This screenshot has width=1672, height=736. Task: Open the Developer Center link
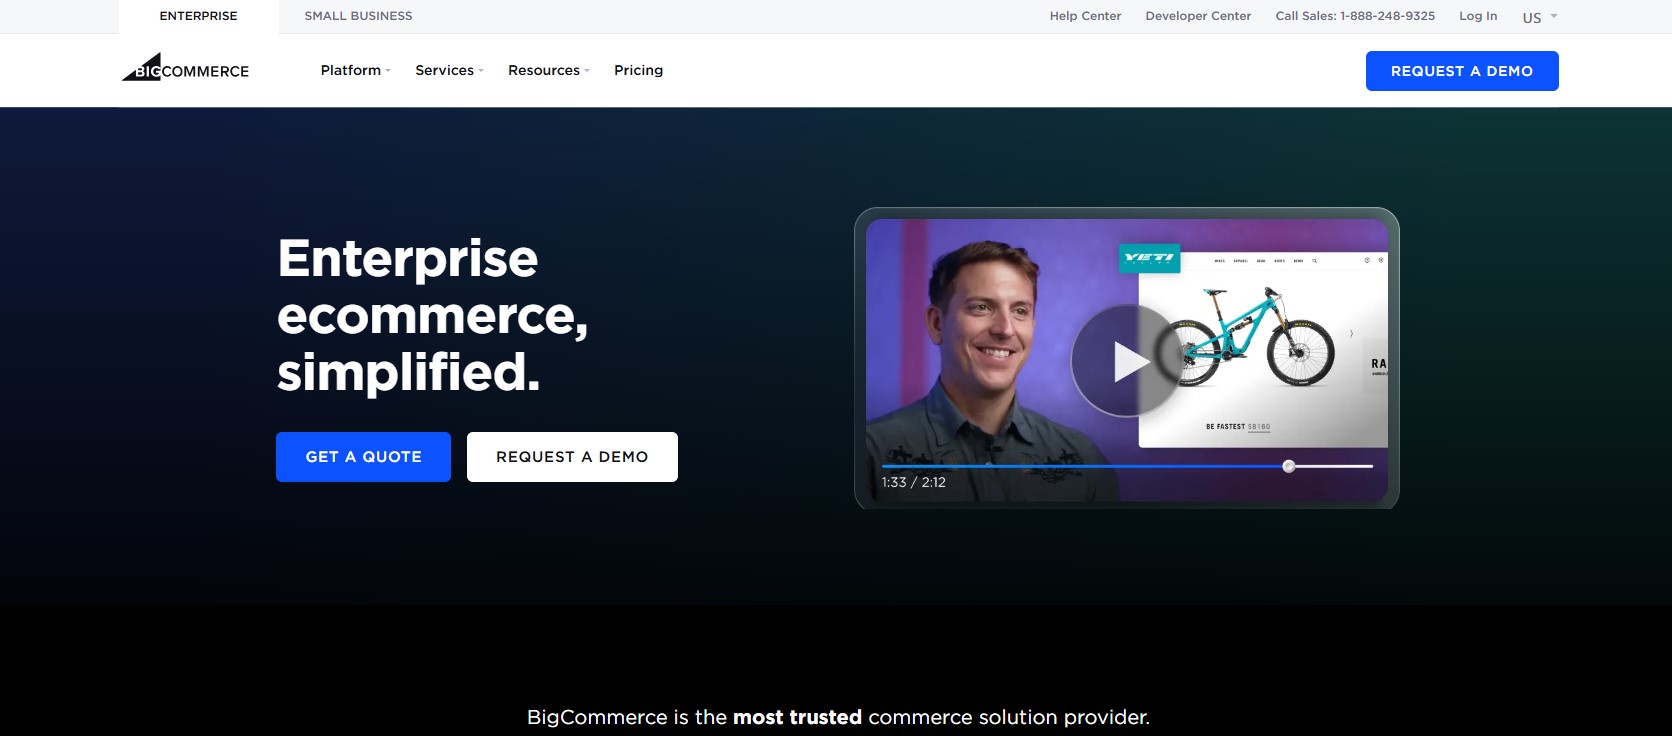(x=1198, y=16)
